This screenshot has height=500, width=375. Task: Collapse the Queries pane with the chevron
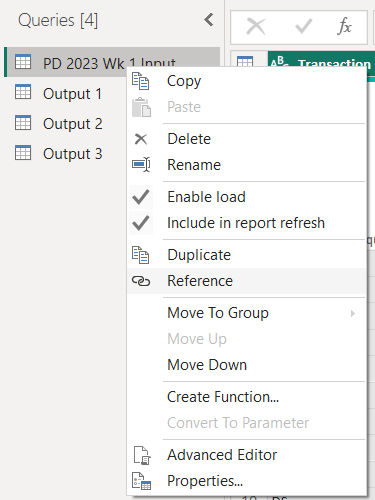(209, 20)
